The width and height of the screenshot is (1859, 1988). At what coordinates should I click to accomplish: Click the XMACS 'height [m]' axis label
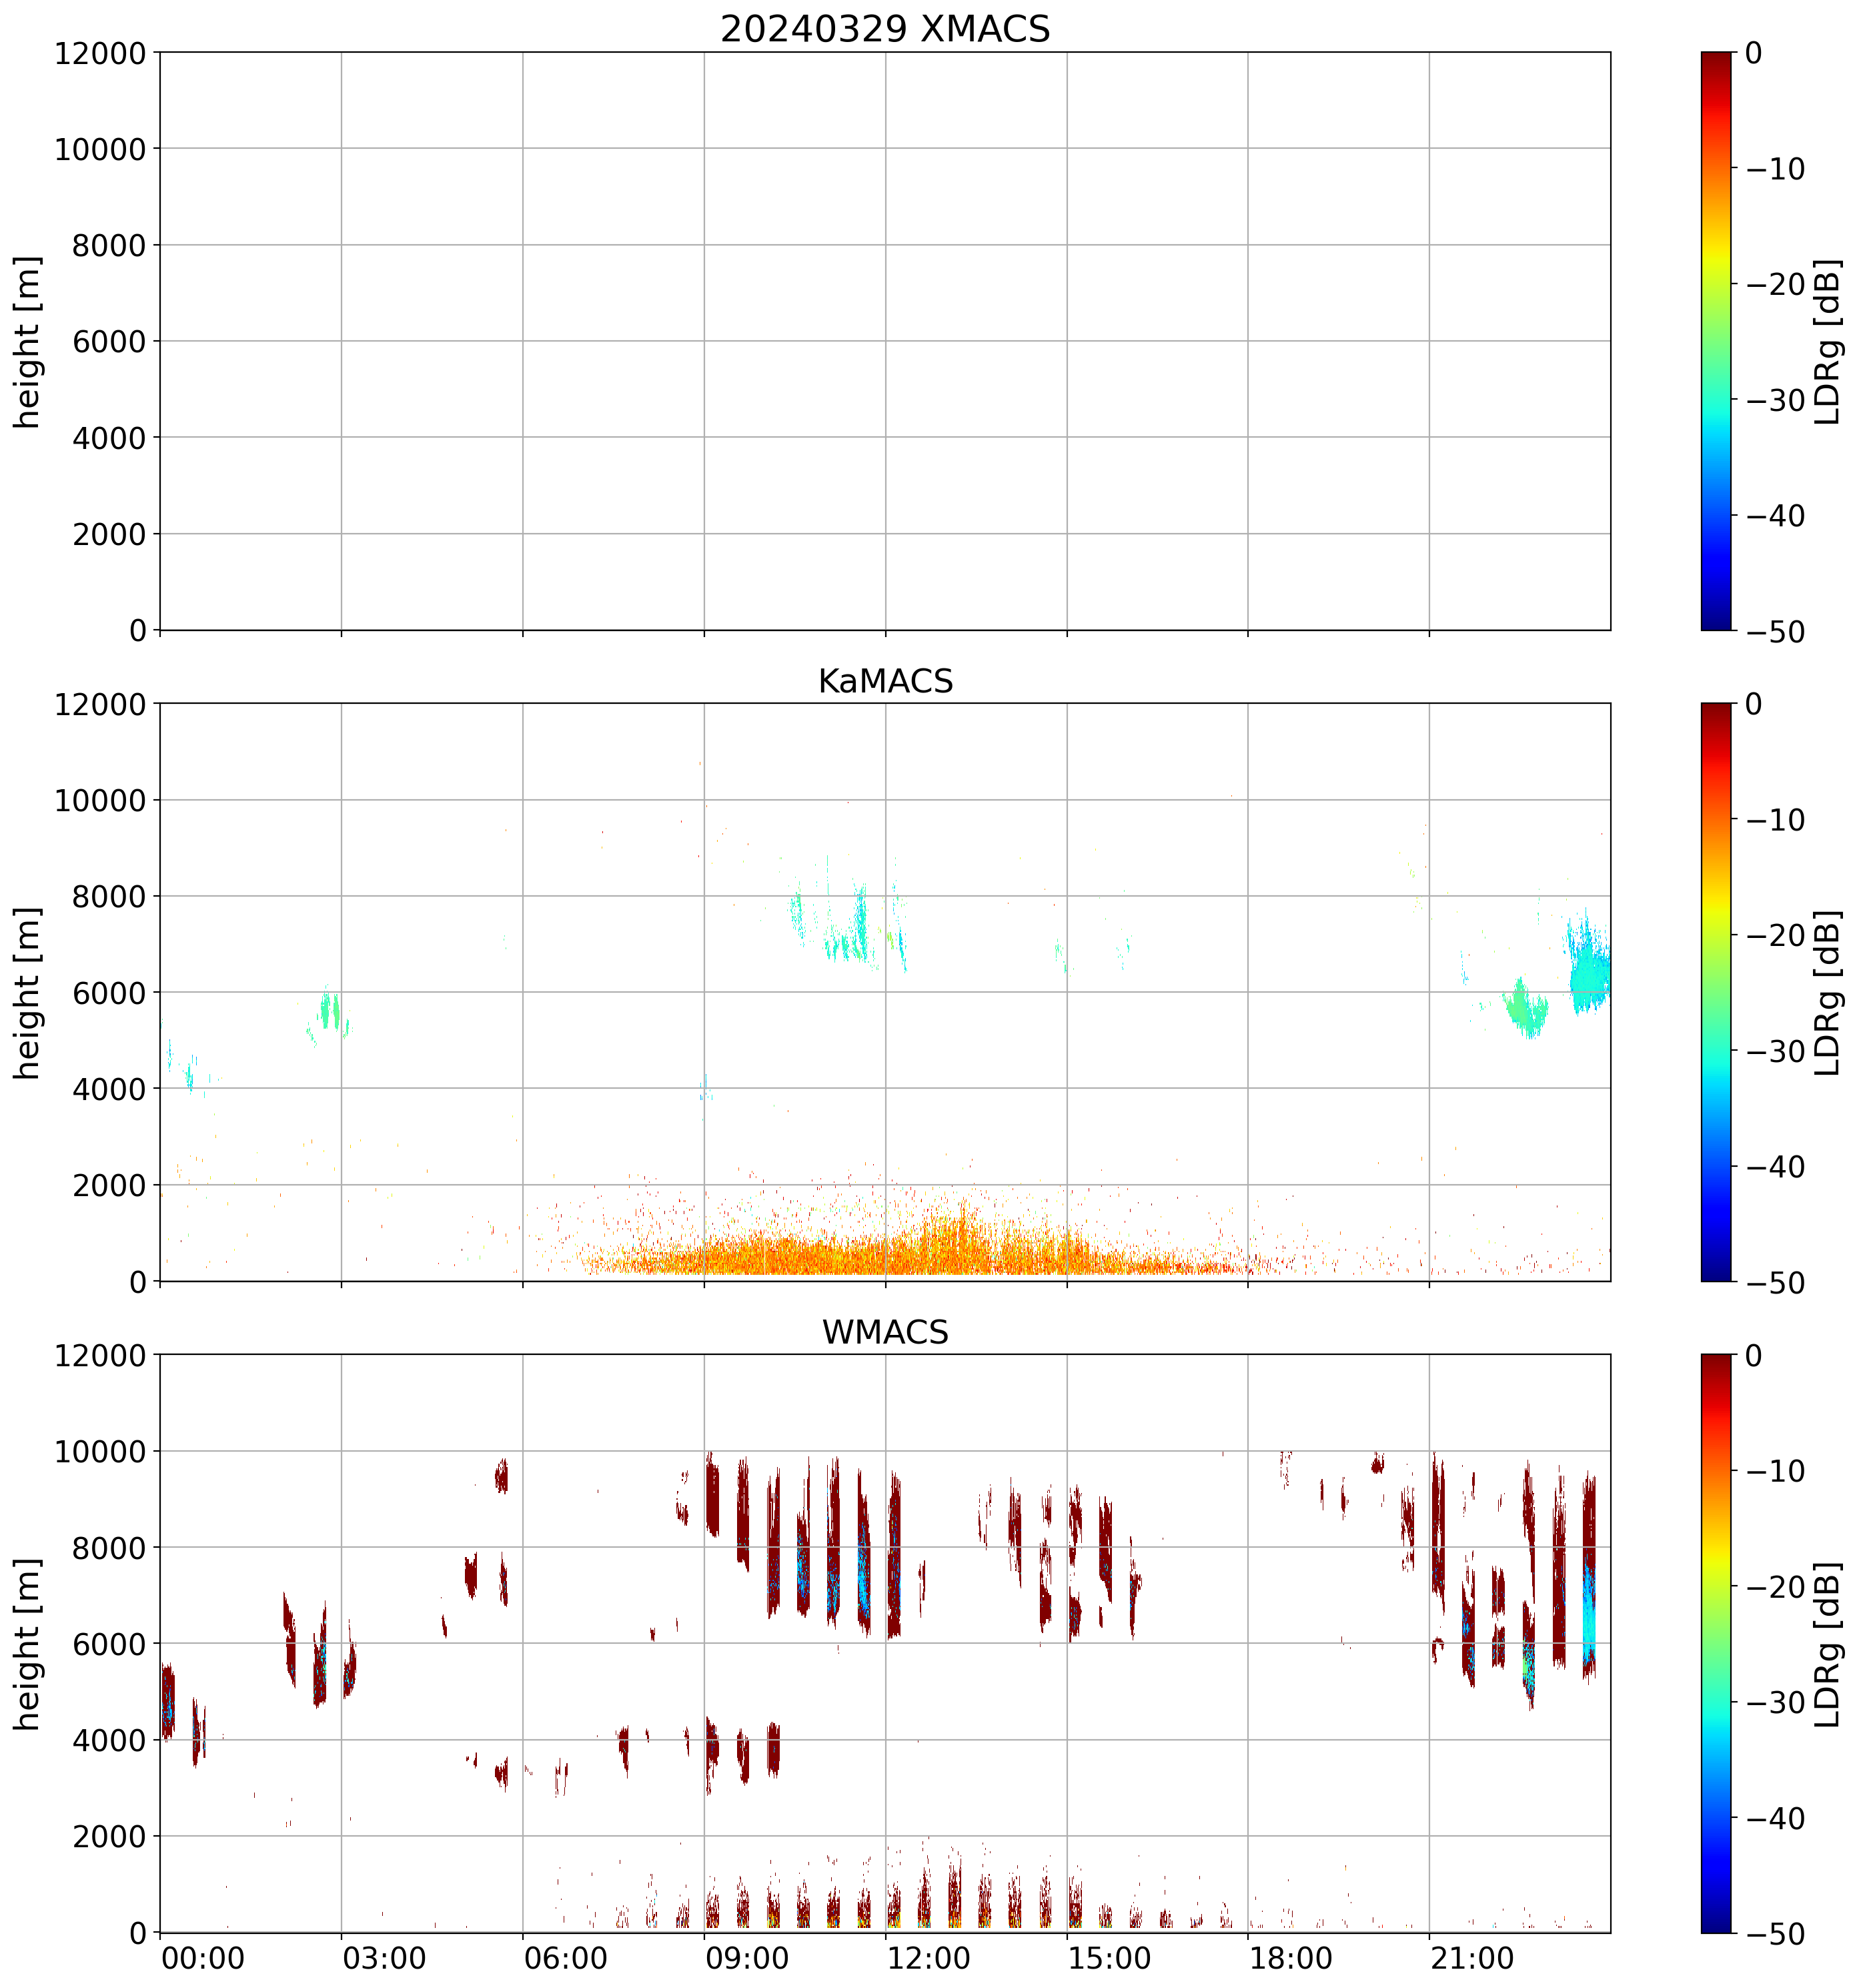[28, 342]
